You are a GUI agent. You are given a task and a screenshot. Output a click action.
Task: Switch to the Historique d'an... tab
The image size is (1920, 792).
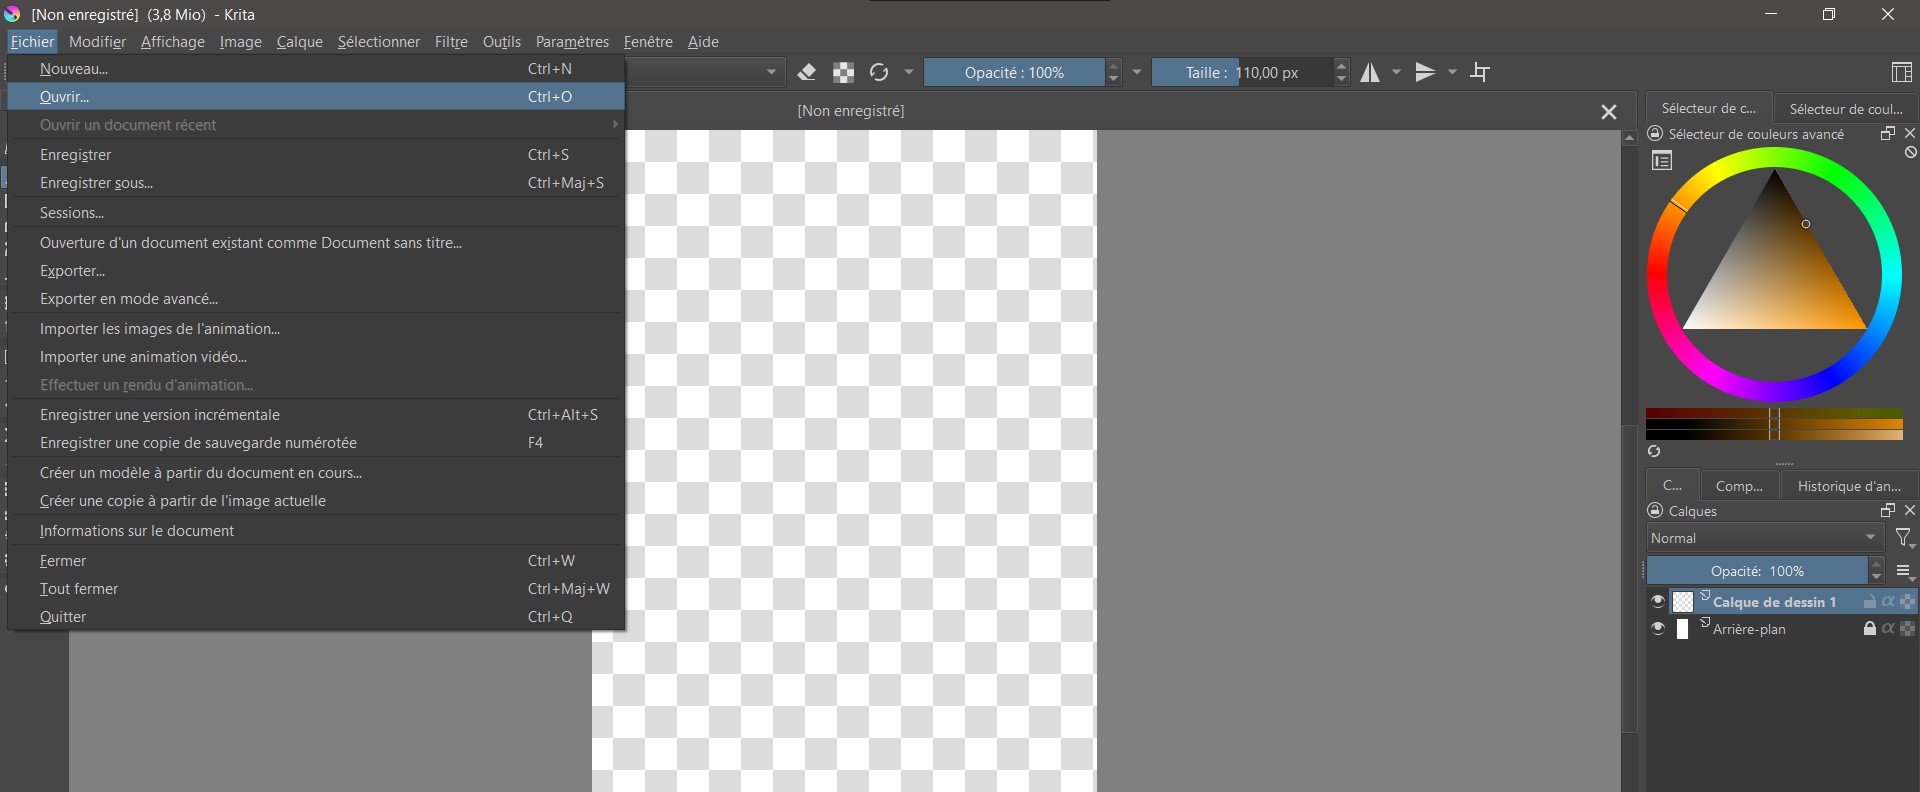tap(1849, 486)
